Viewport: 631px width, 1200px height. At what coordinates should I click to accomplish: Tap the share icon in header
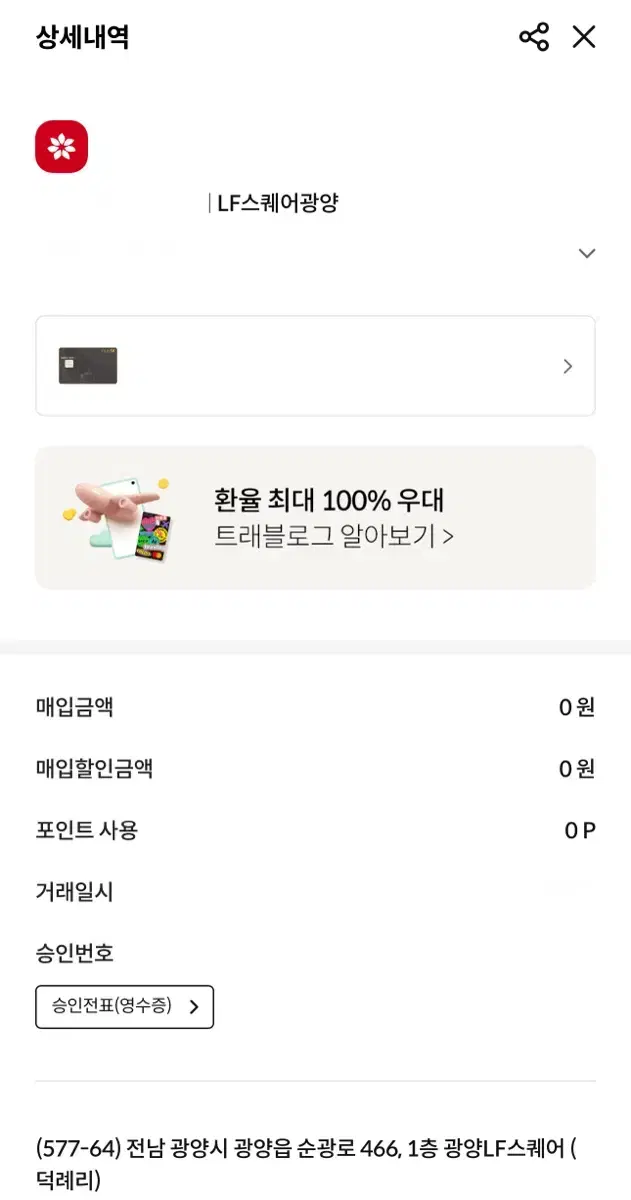click(x=534, y=38)
